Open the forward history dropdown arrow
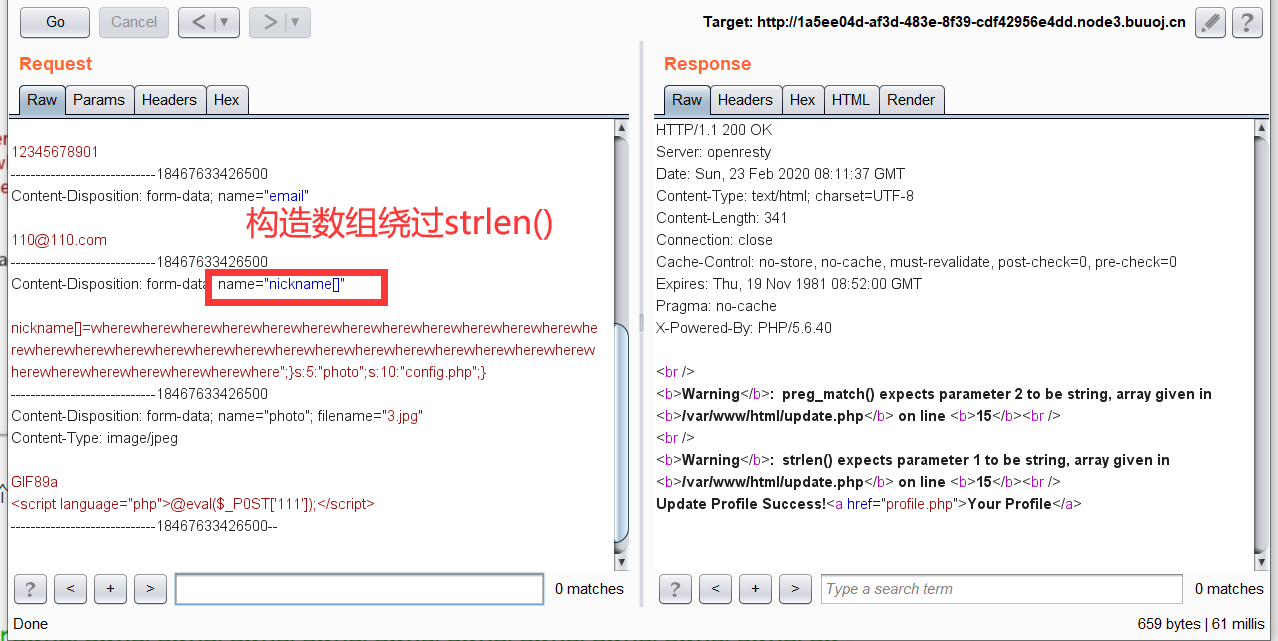This screenshot has height=641, width=1278. [297, 22]
